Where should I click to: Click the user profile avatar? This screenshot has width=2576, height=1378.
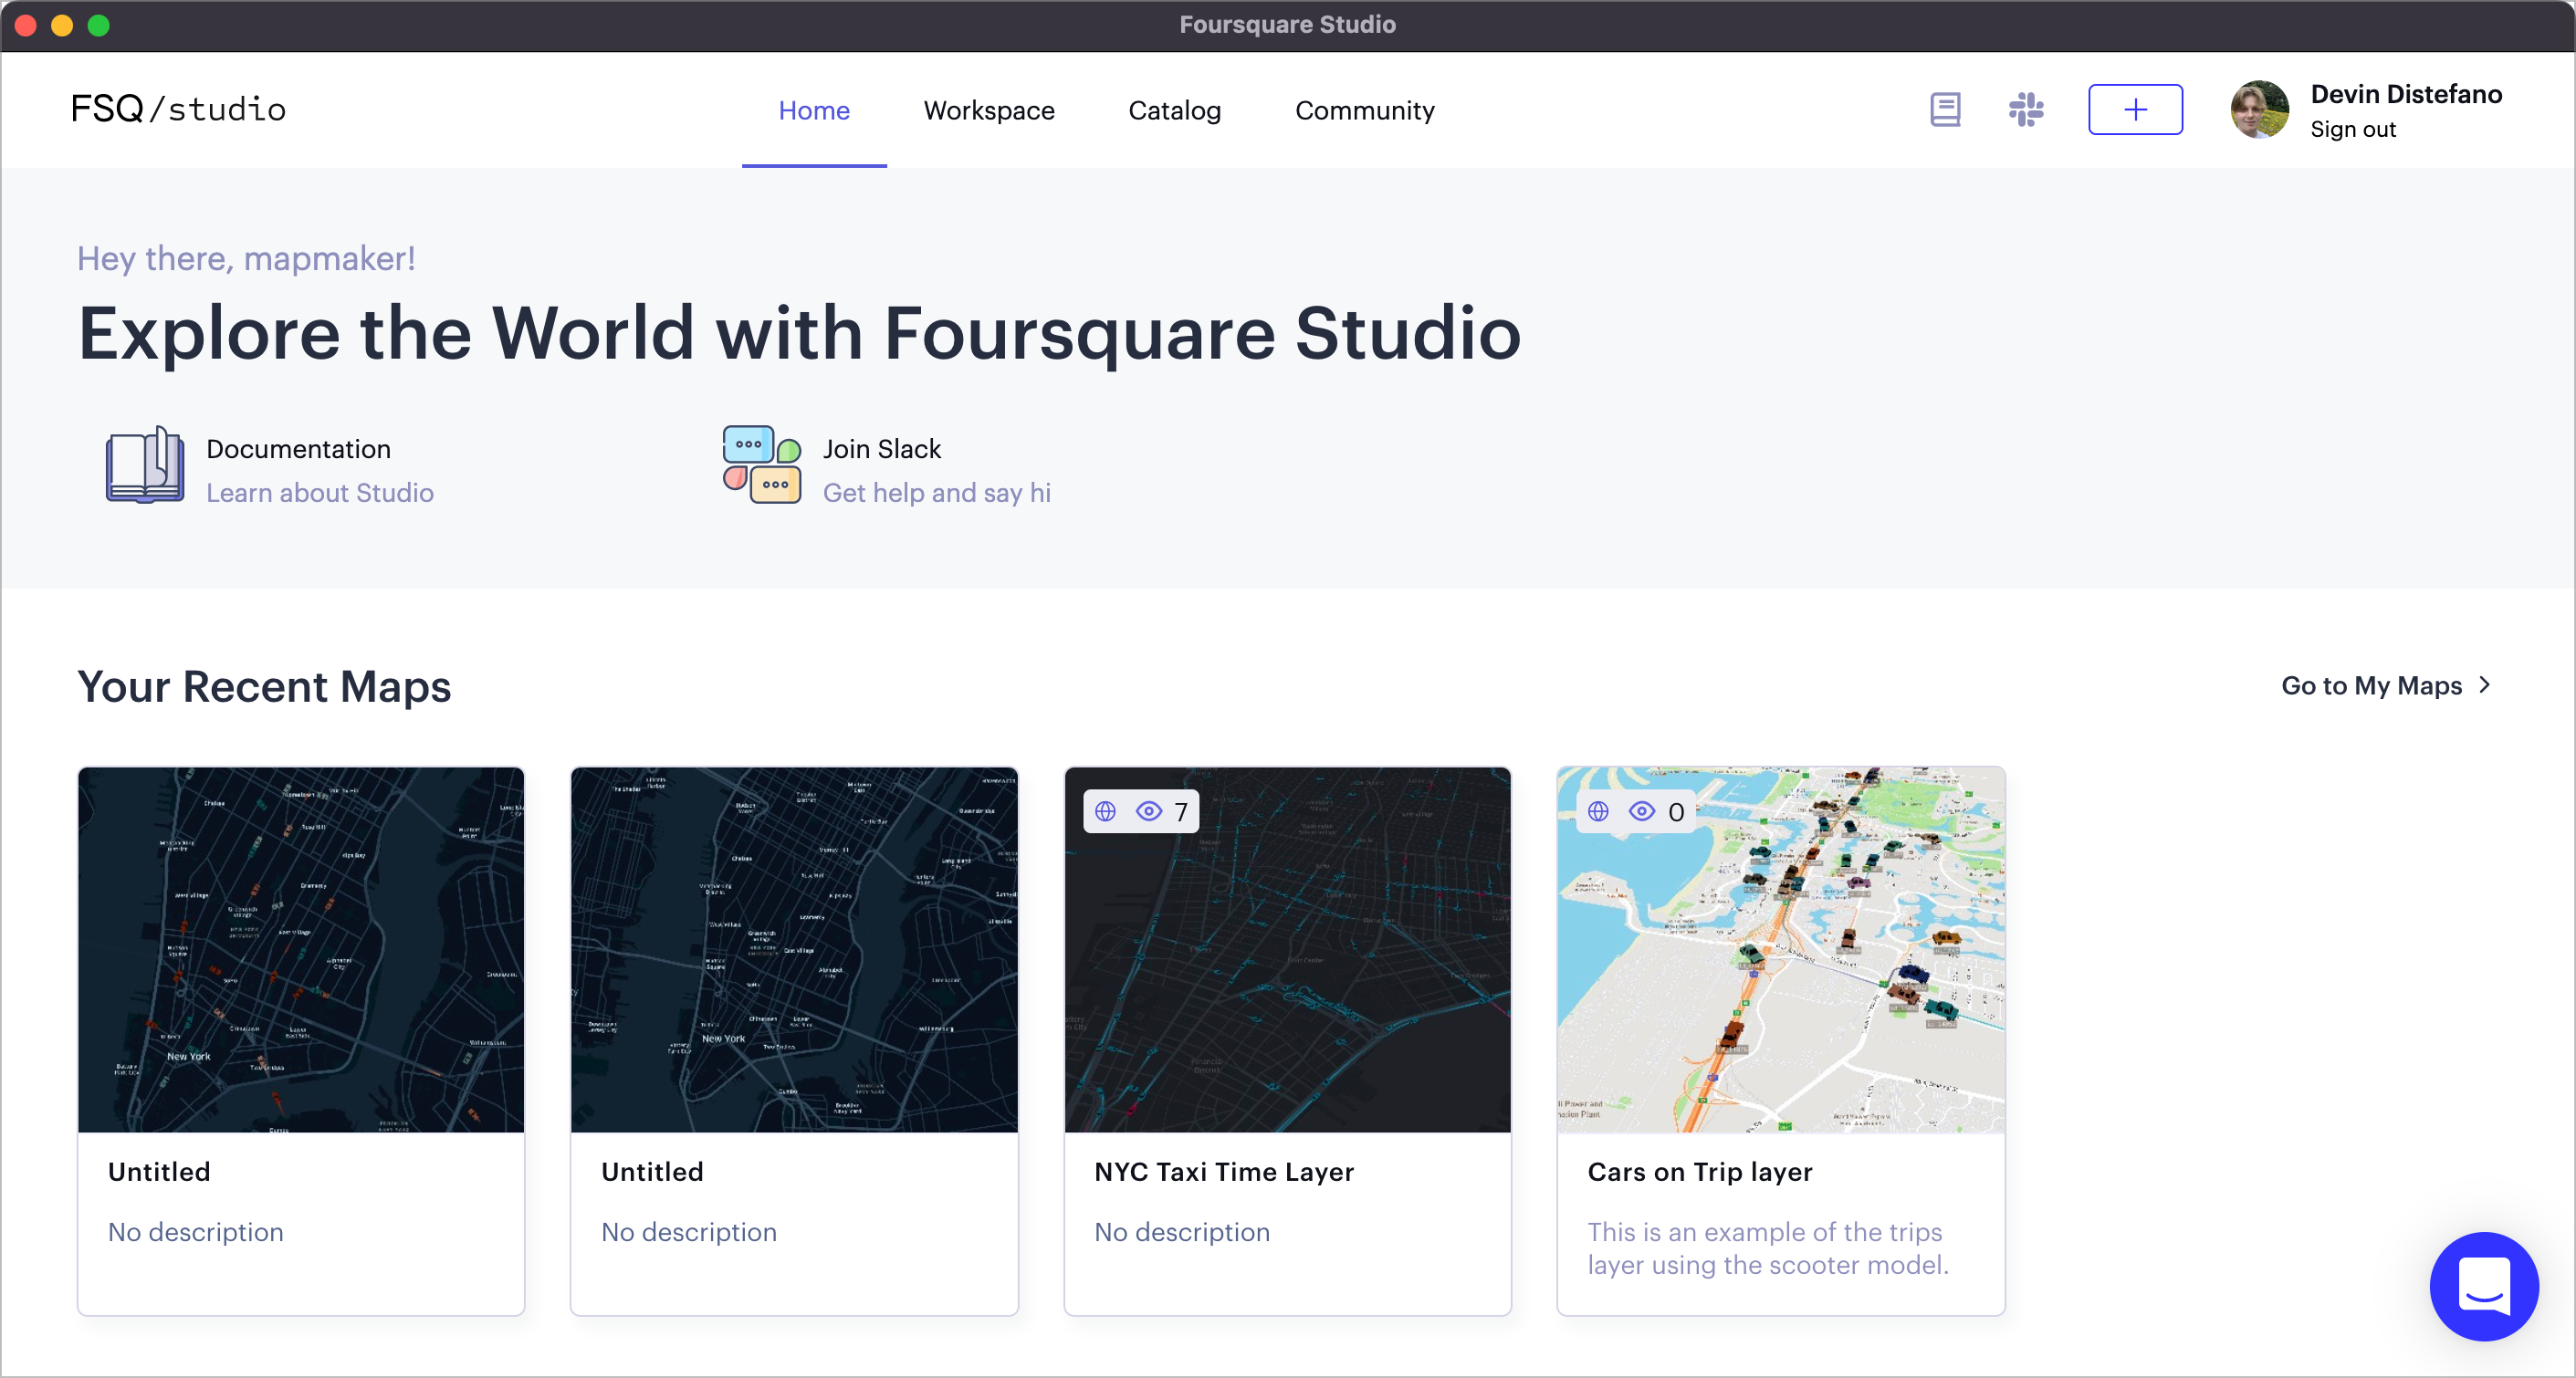2259,109
